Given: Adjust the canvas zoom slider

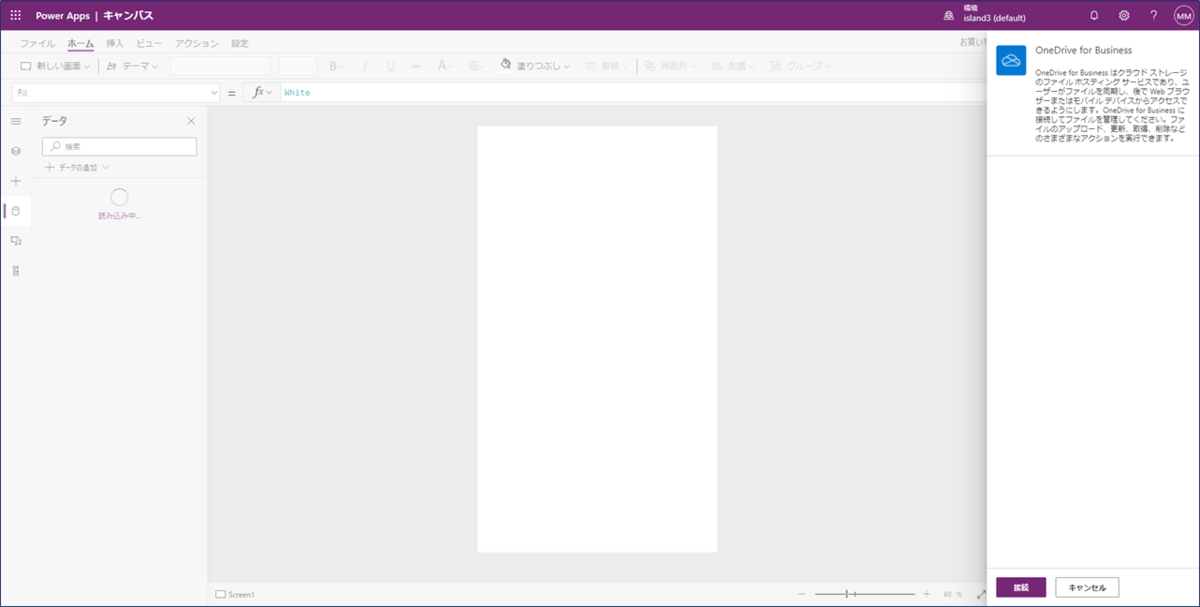Looking at the screenshot, I should click(864, 594).
